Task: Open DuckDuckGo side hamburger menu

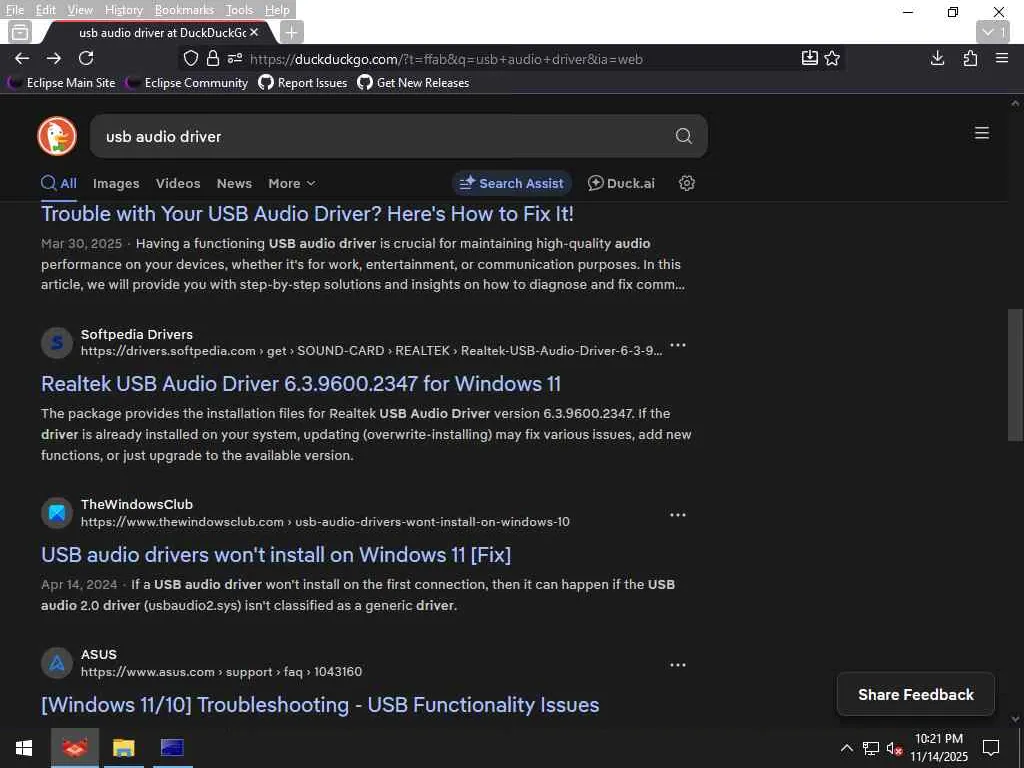Action: (x=982, y=133)
